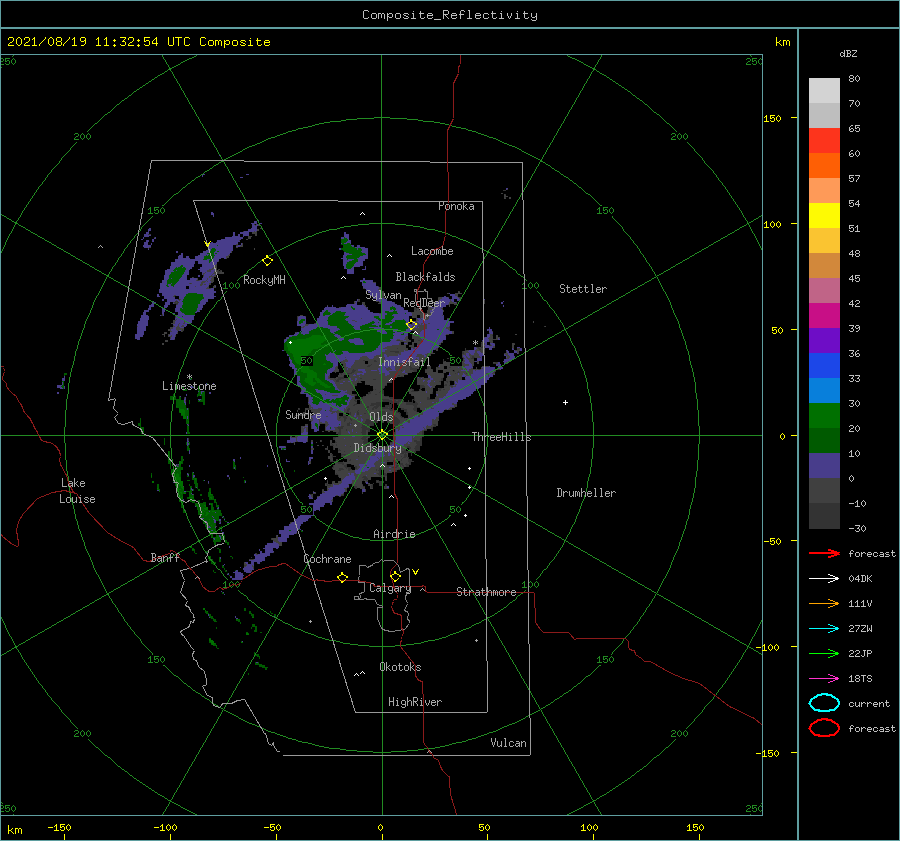Click the RockyMH label
The height and width of the screenshot is (841, 900).
pos(264,280)
